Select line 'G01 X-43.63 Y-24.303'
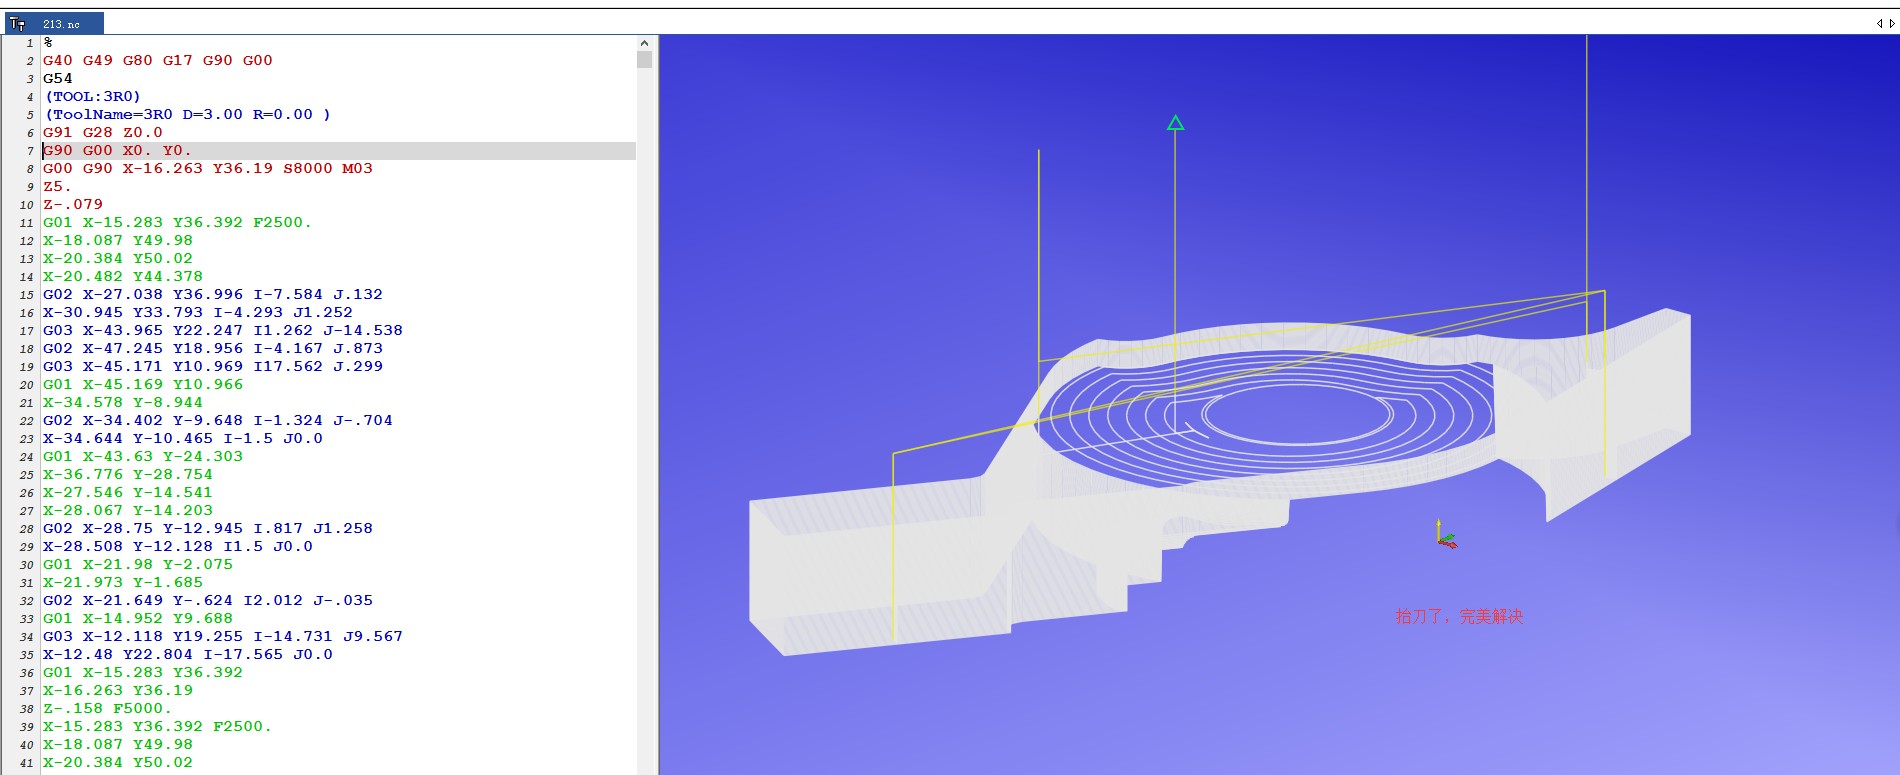The width and height of the screenshot is (1900, 775). 143,456
